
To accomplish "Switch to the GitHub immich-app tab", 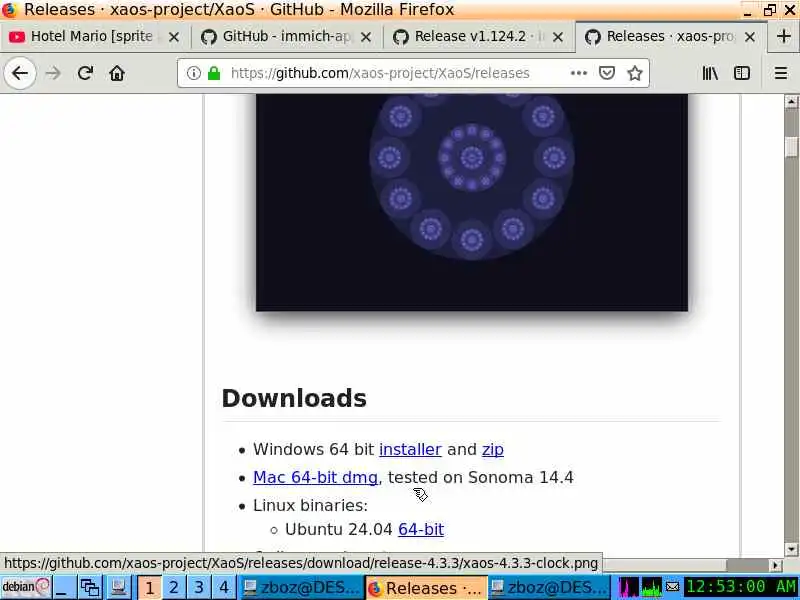I will click(286, 37).
